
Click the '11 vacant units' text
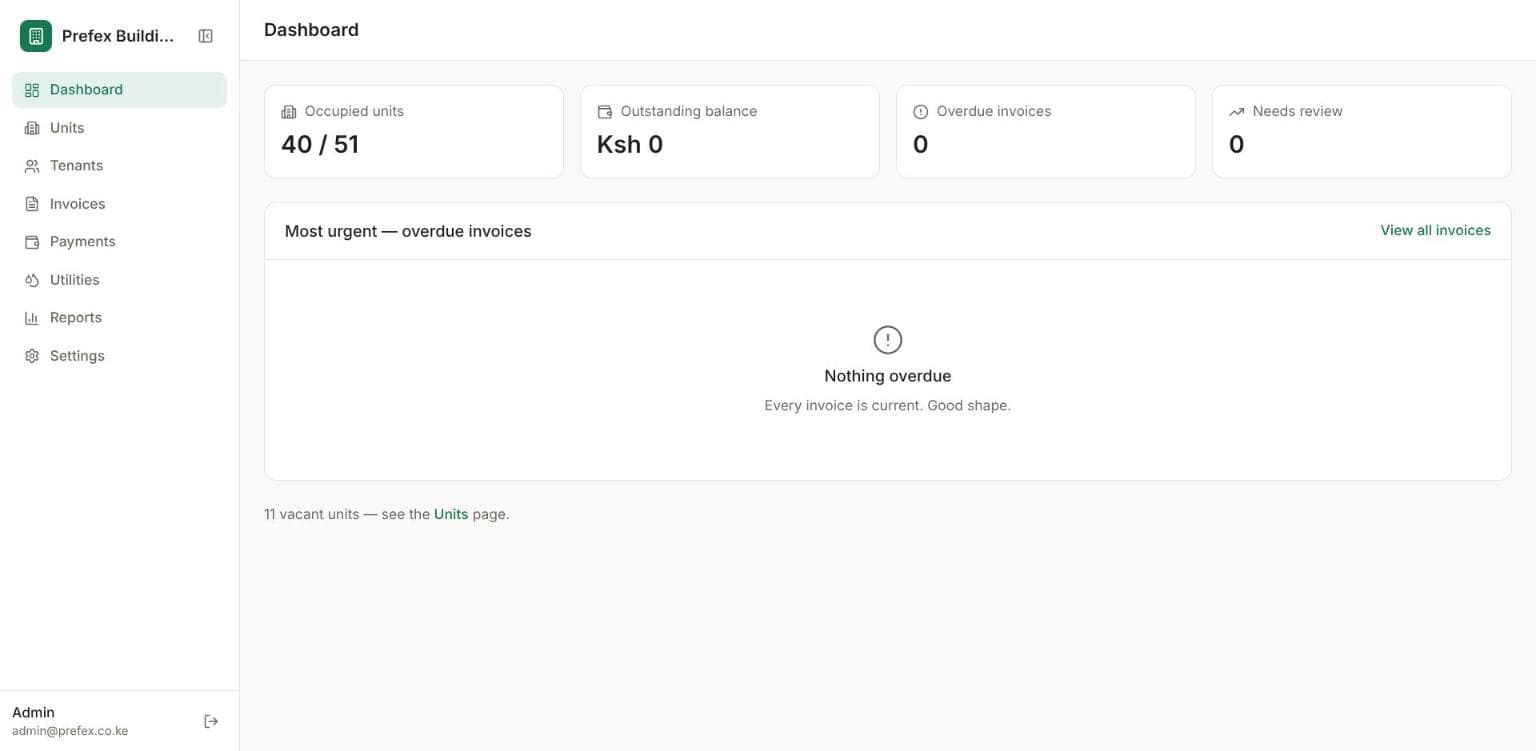click(x=311, y=514)
